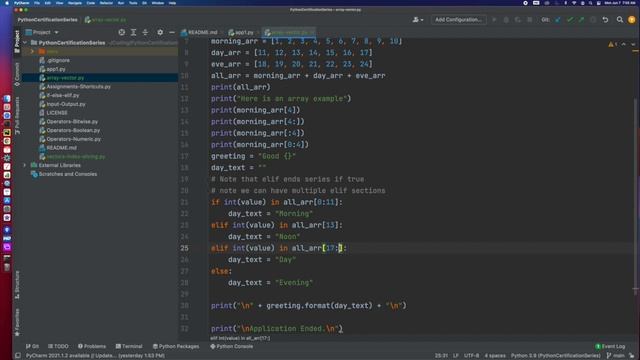640x360 pixels.
Task: Click the UTF-8 encoding status entry
Action: tap(471, 356)
